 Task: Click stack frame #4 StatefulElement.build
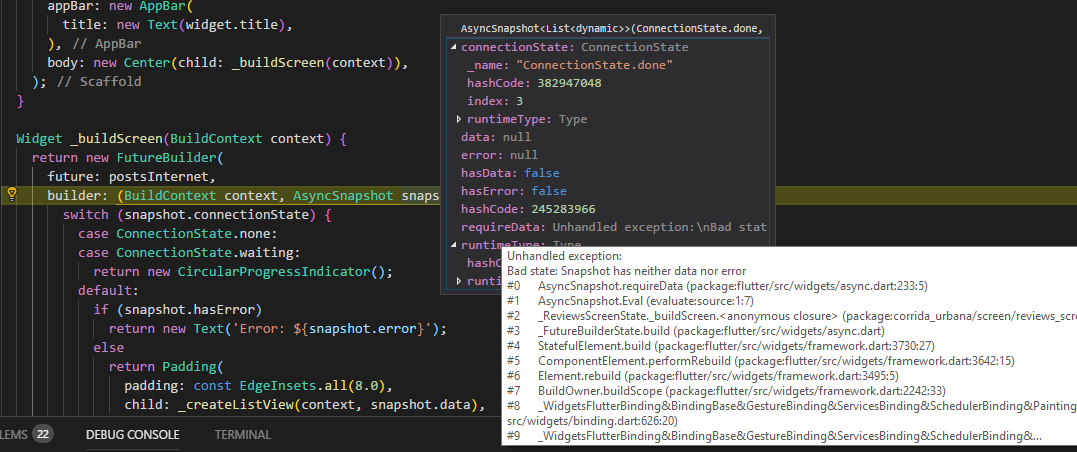(720, 346)
